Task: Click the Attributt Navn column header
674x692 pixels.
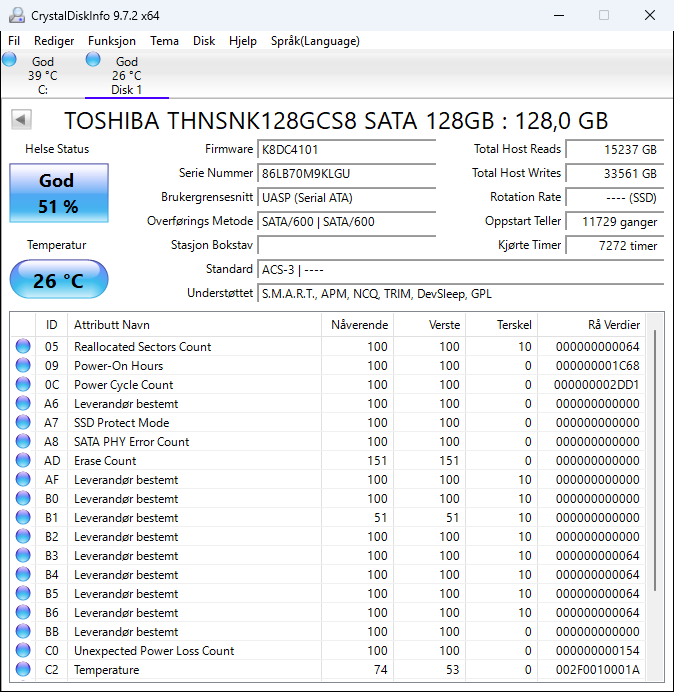Action: click(x=194, y=325)
